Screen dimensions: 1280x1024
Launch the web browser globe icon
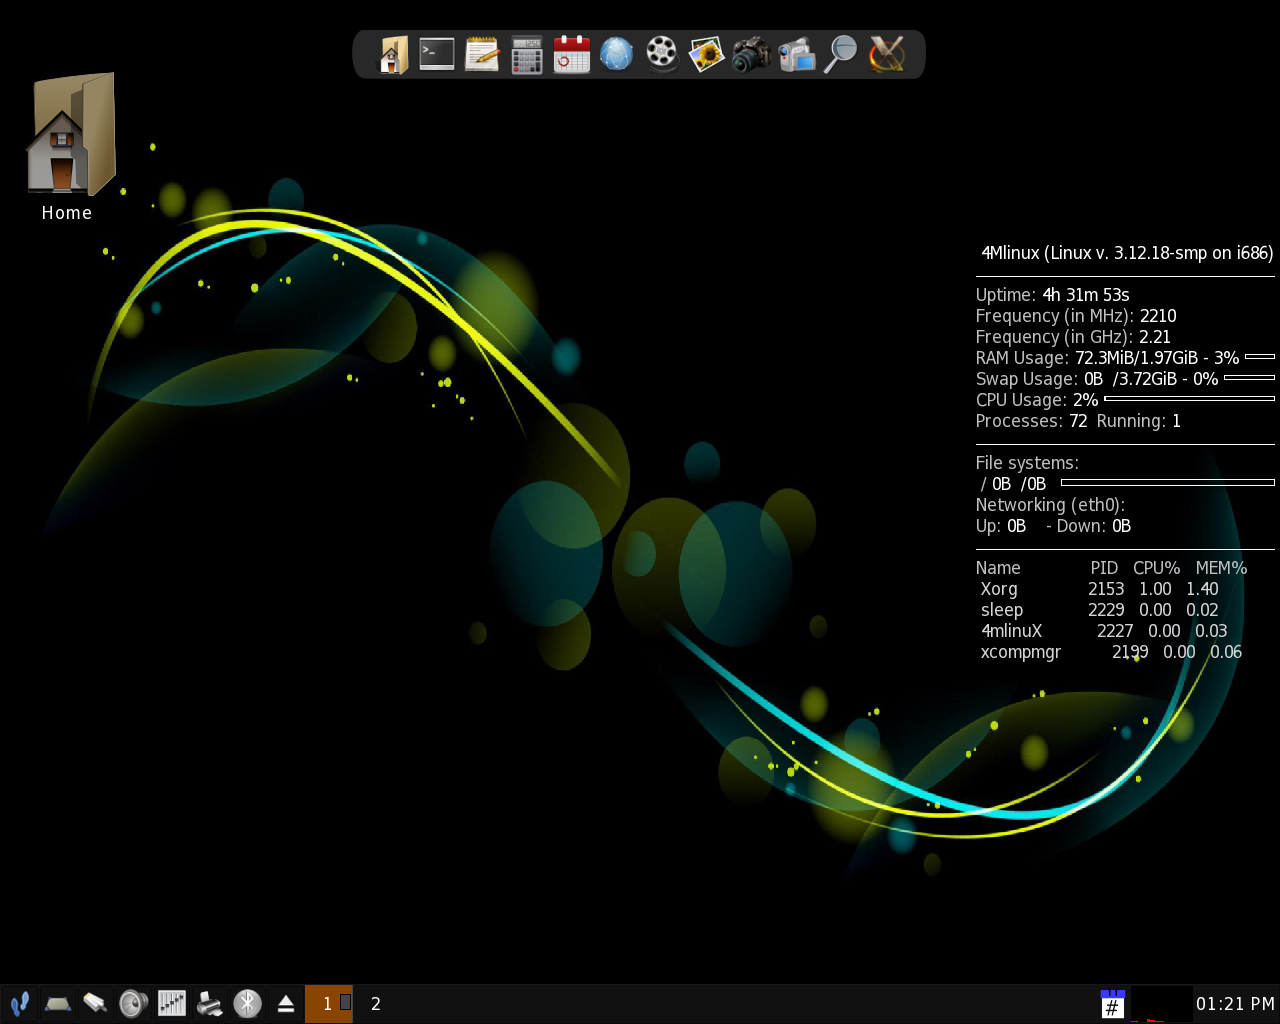(x=617, y=54)
